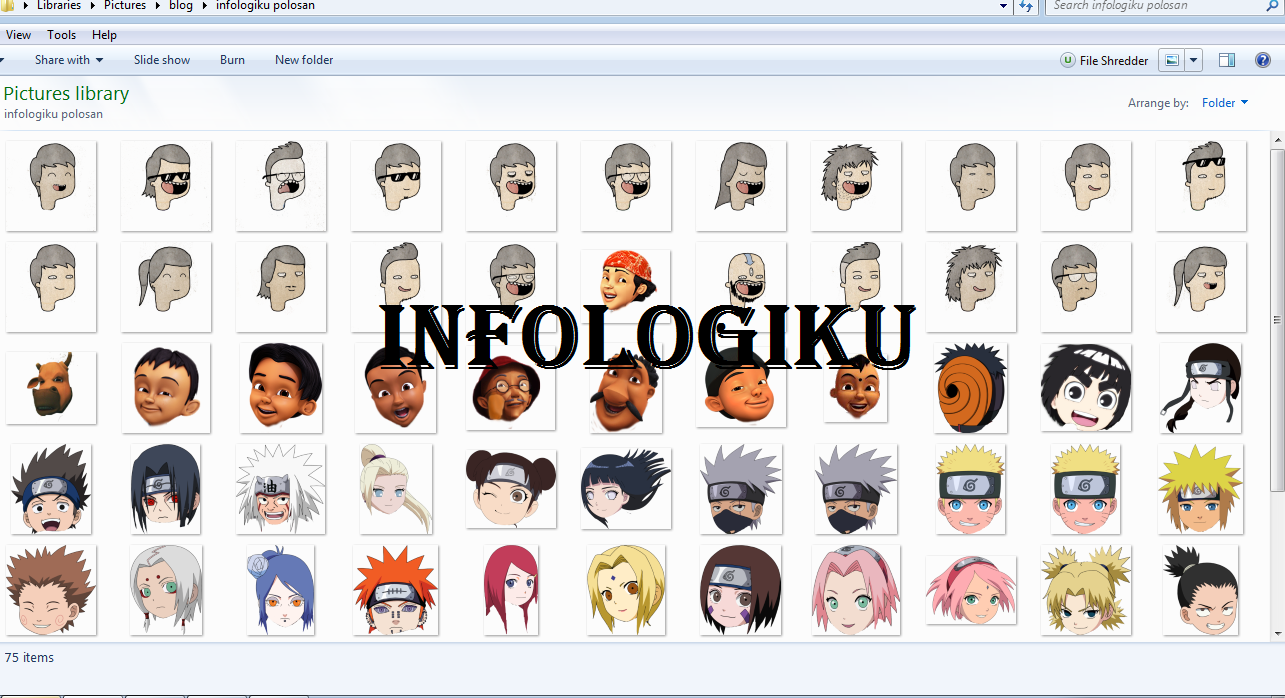
Task: Click the vertical scrollbar thumb
Action: point(1277,320)
